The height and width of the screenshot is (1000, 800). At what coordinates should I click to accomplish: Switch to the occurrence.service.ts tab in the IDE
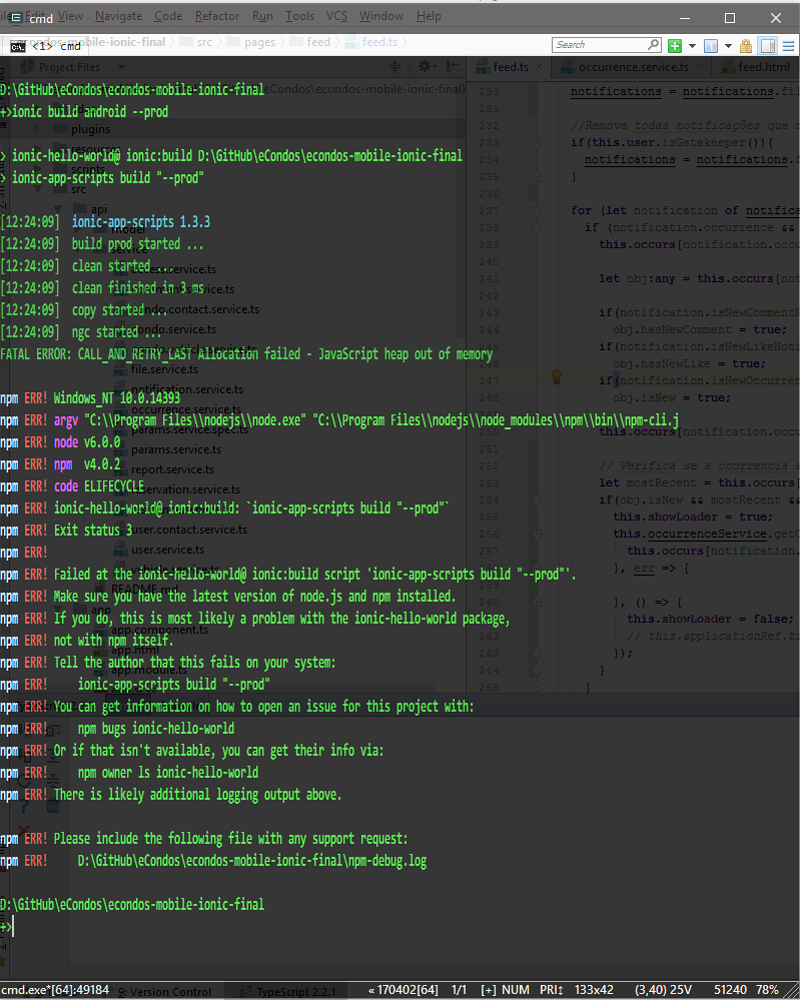633,67
